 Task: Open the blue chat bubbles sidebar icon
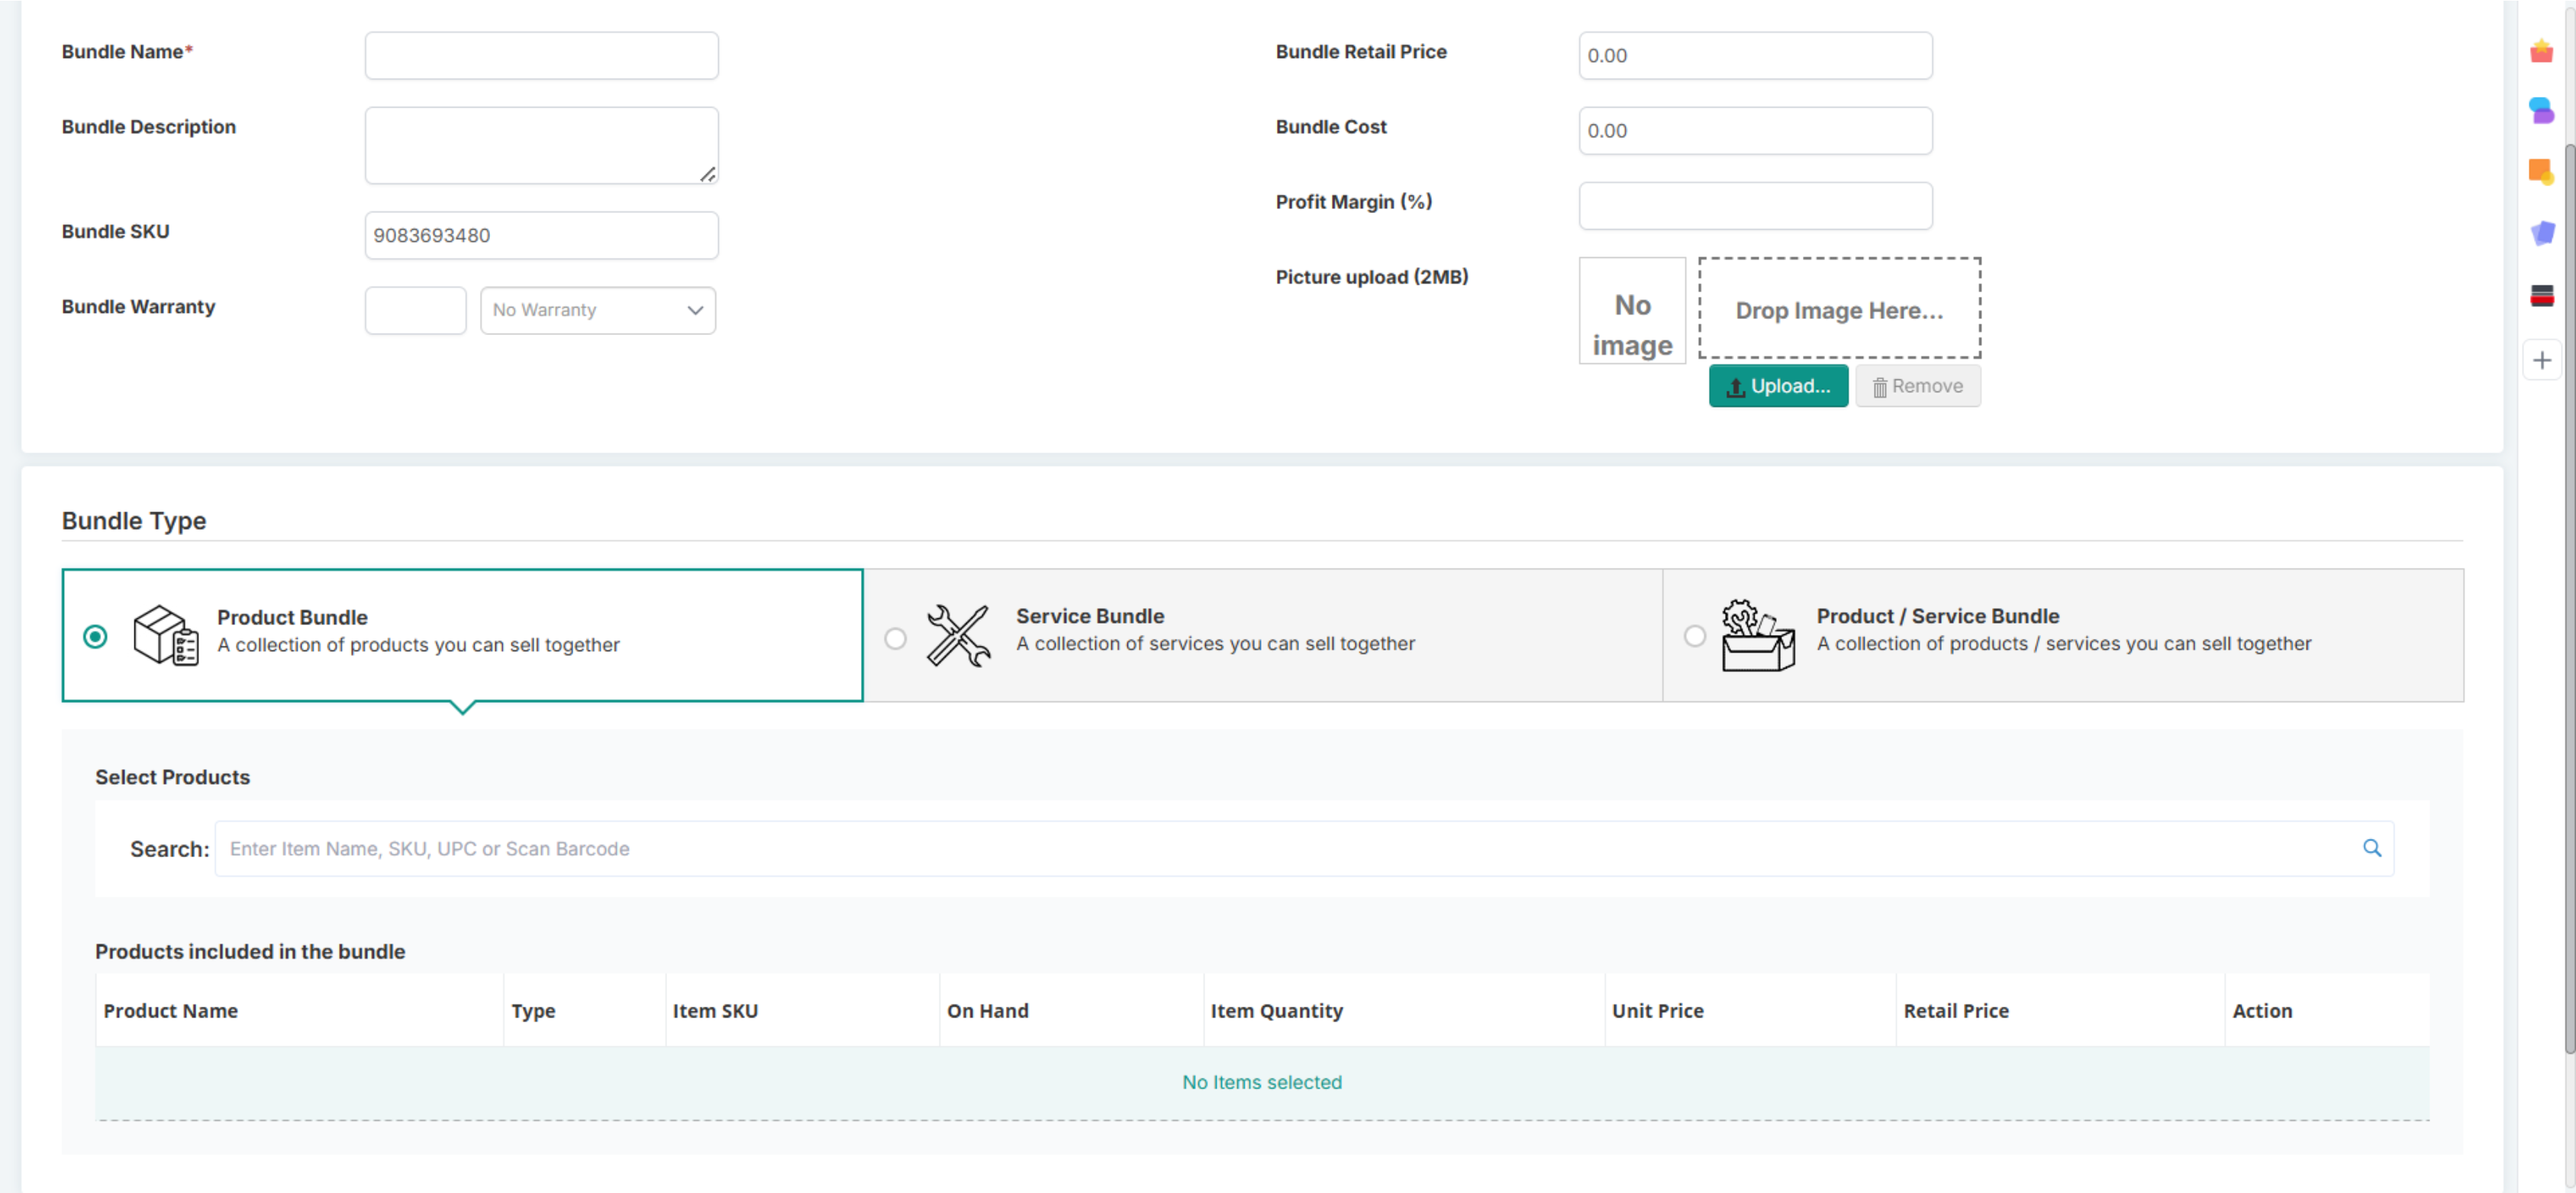coord(2541,110)
